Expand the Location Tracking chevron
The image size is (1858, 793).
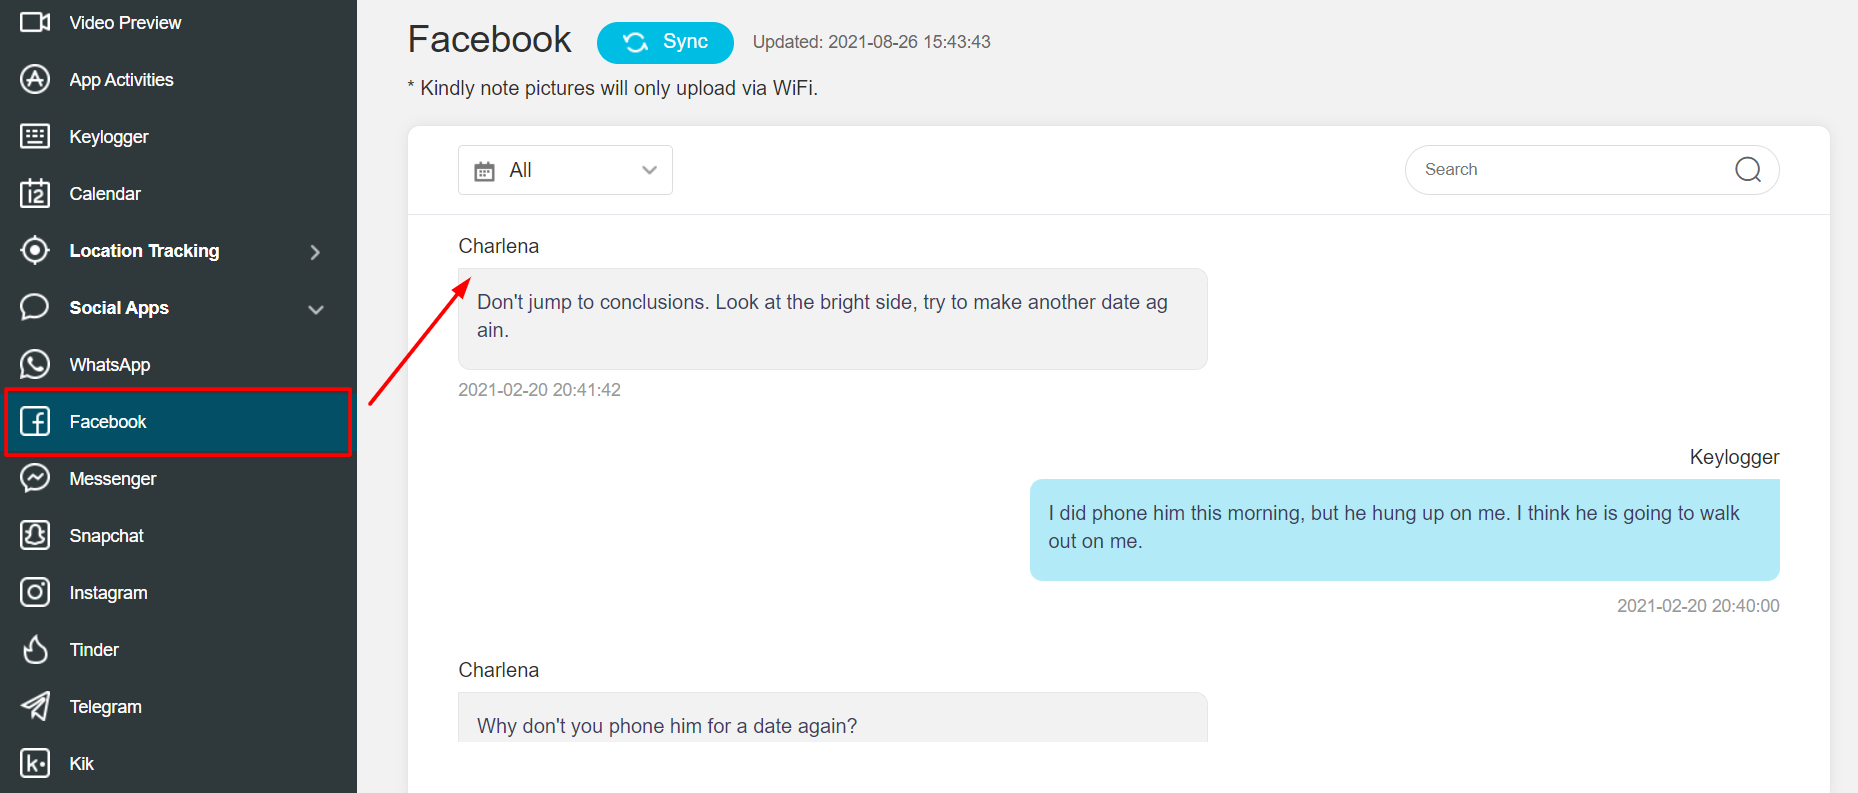coord(315,252)
